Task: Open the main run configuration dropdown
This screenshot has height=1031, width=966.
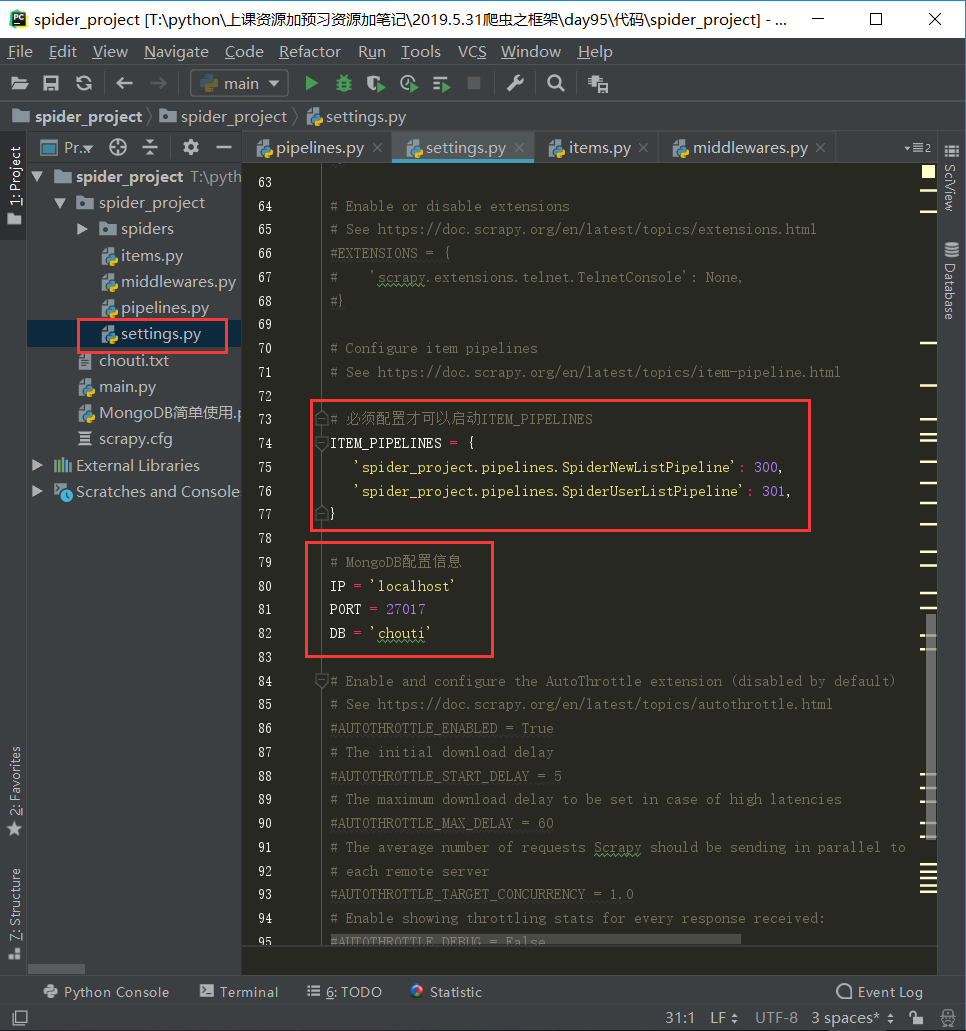Action: tap(240, 84)
